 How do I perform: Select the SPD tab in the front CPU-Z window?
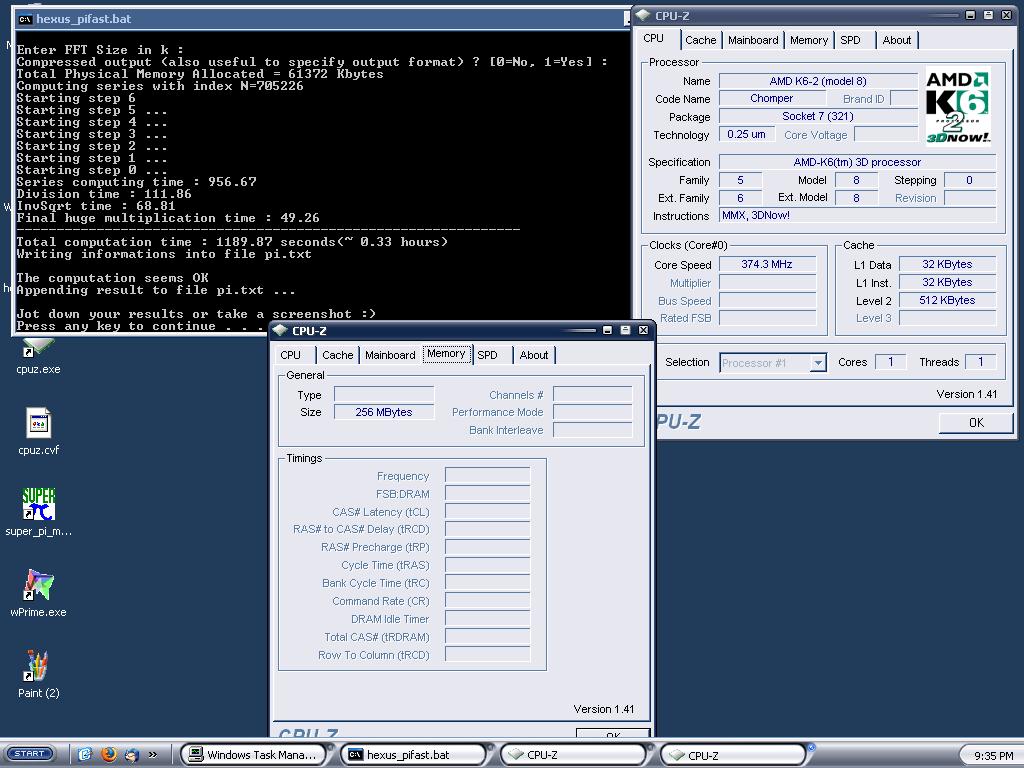(x=487, y=355)
